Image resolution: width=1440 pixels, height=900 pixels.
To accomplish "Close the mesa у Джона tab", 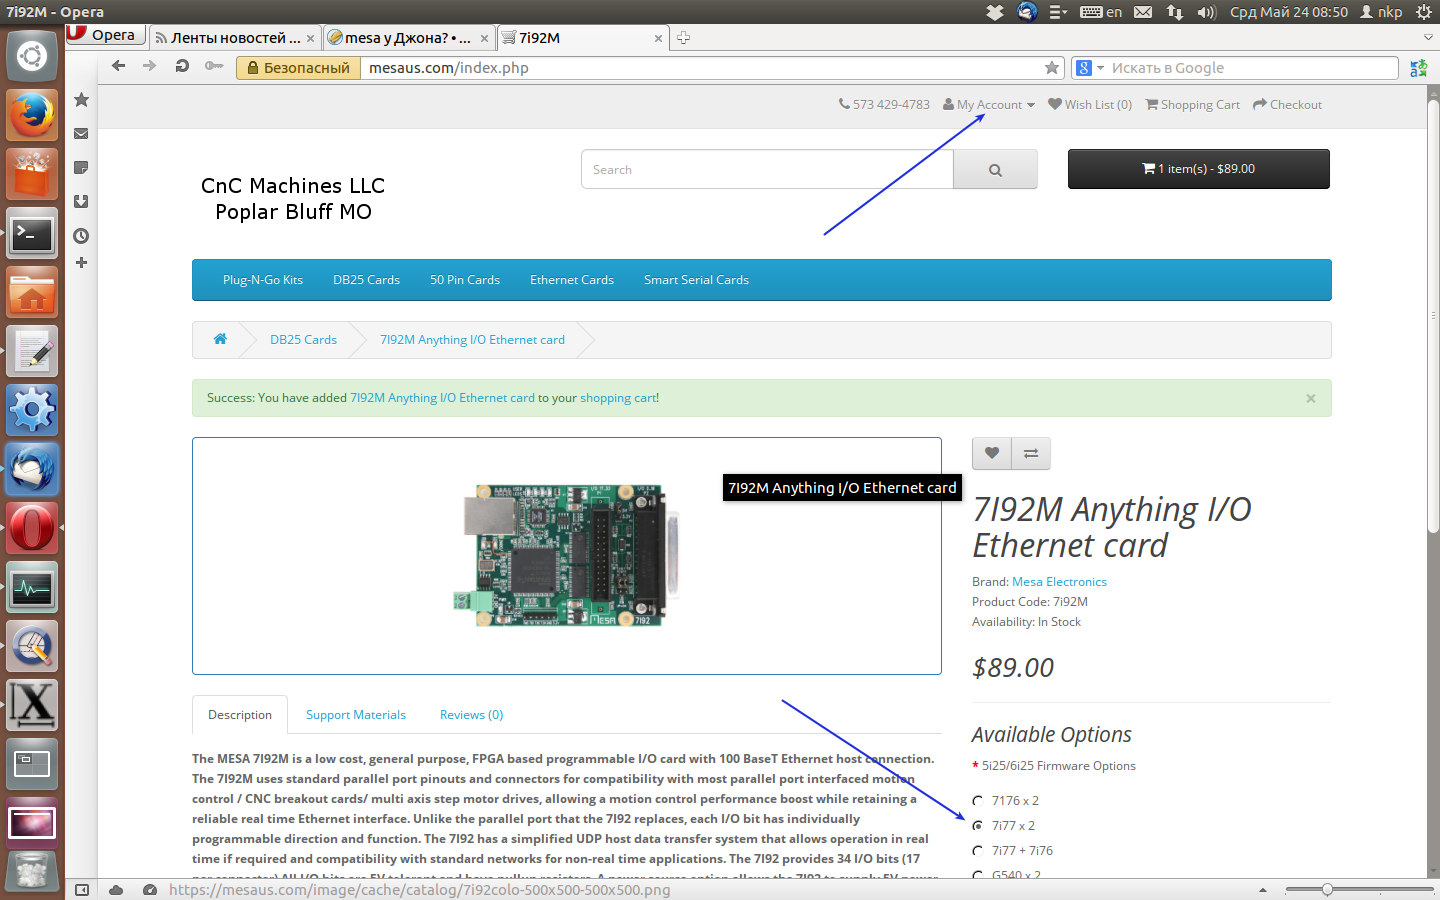I will [x=484, y=38].
